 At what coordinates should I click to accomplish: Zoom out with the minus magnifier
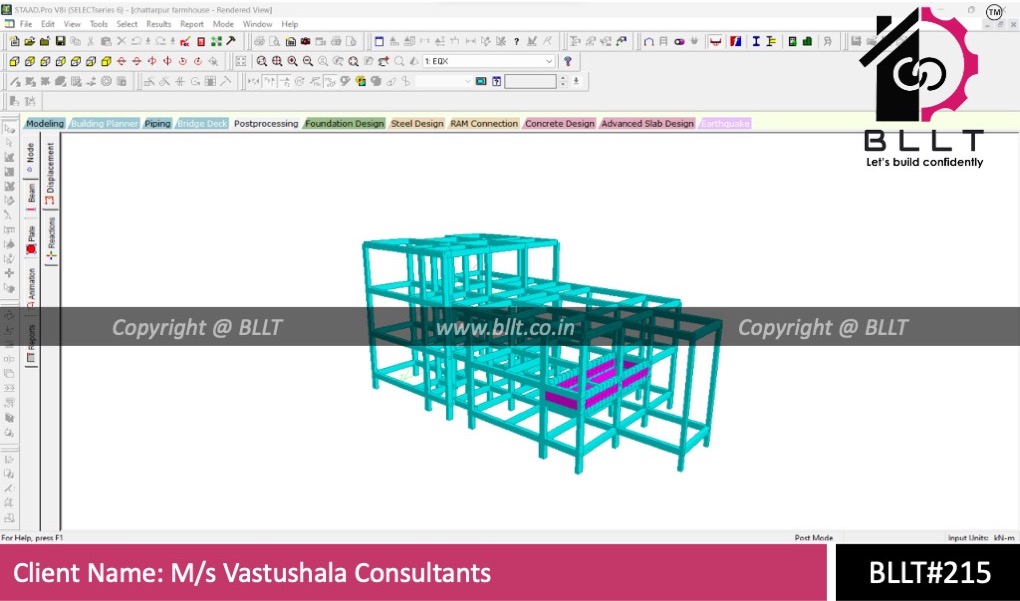pyautogui.click(x=308, y=61)
